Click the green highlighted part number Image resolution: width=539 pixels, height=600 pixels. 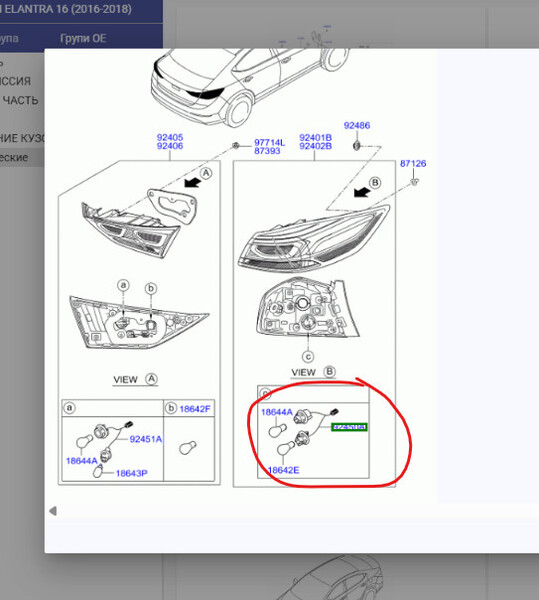coord(350,427)
